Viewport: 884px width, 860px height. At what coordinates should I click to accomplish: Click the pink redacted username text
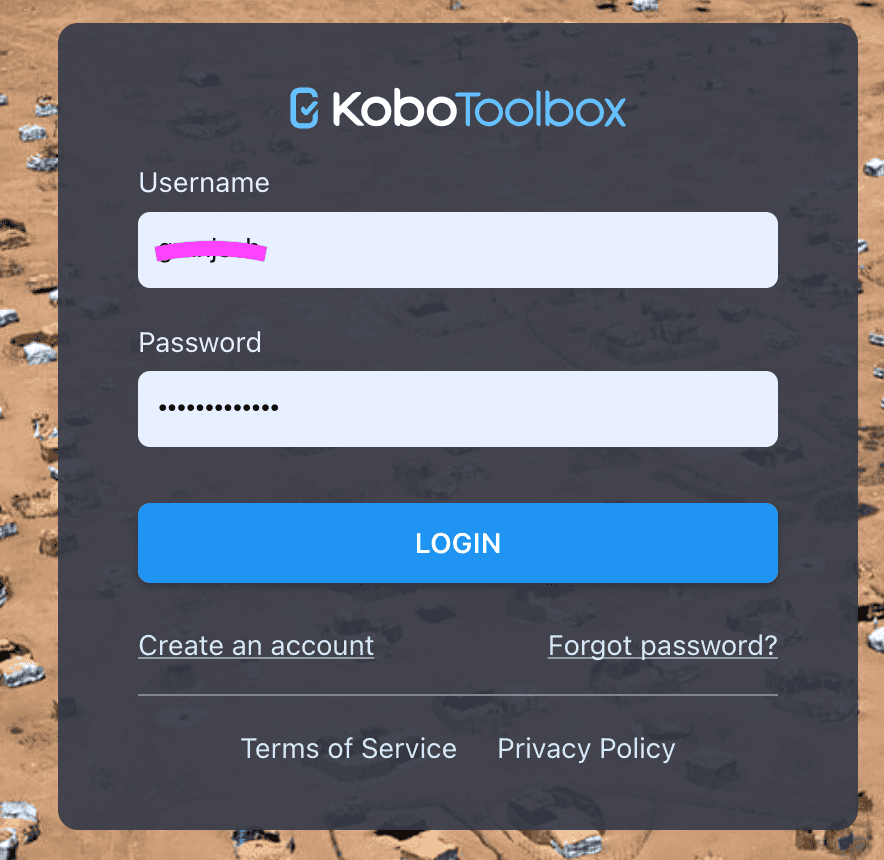click(x=210, y=250)
